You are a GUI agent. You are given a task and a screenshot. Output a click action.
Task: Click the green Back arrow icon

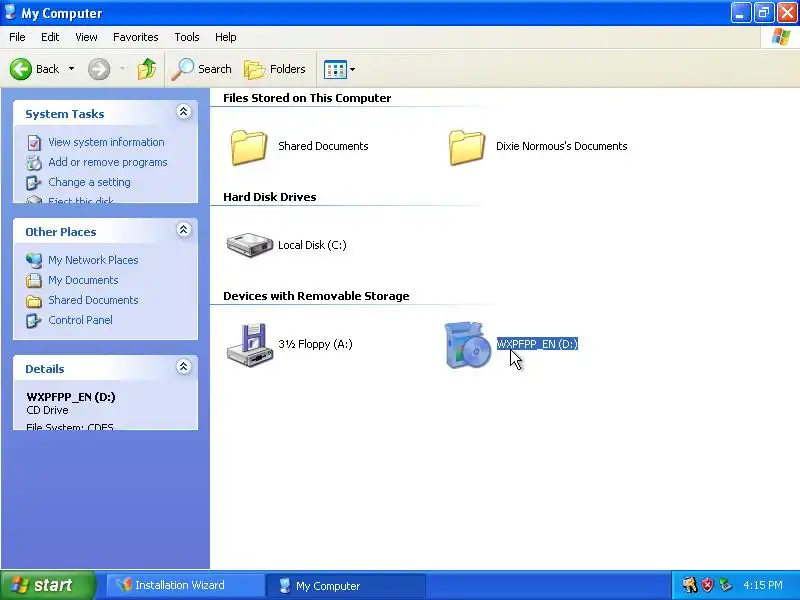20,69
